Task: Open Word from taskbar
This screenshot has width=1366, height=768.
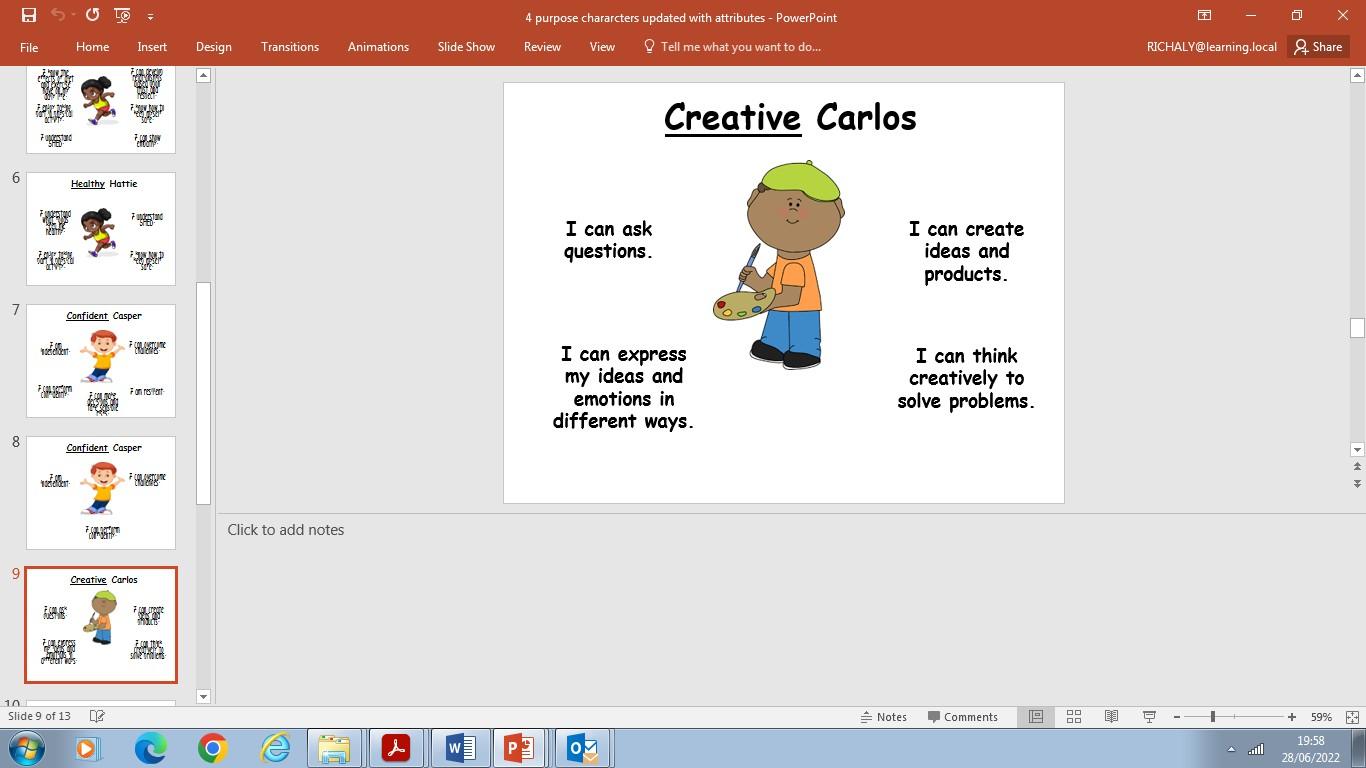Action: tap(459, 748)
